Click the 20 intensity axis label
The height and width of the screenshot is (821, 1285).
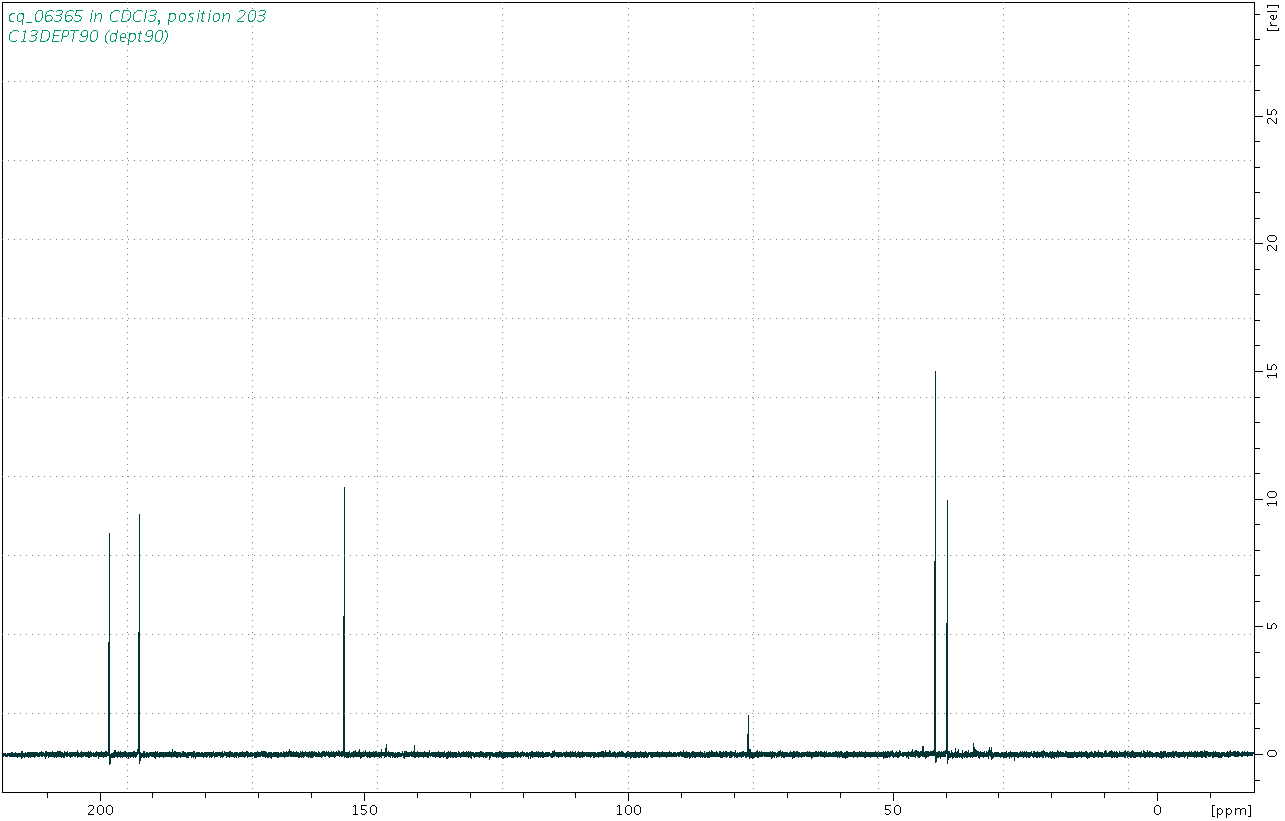pos(1272,242)
